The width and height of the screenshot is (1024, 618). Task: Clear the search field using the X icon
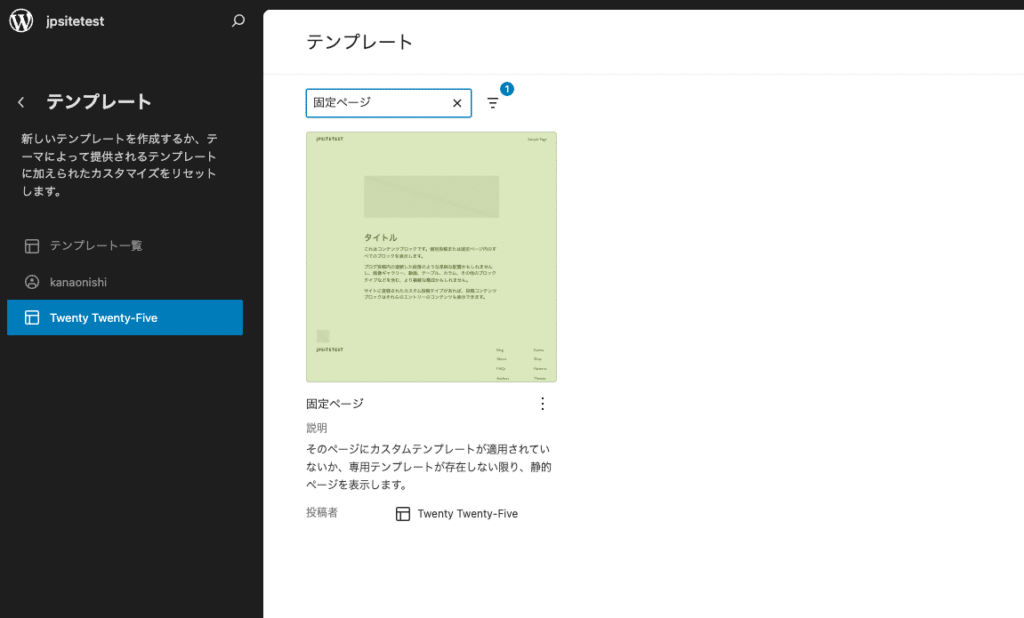point(457,103)
